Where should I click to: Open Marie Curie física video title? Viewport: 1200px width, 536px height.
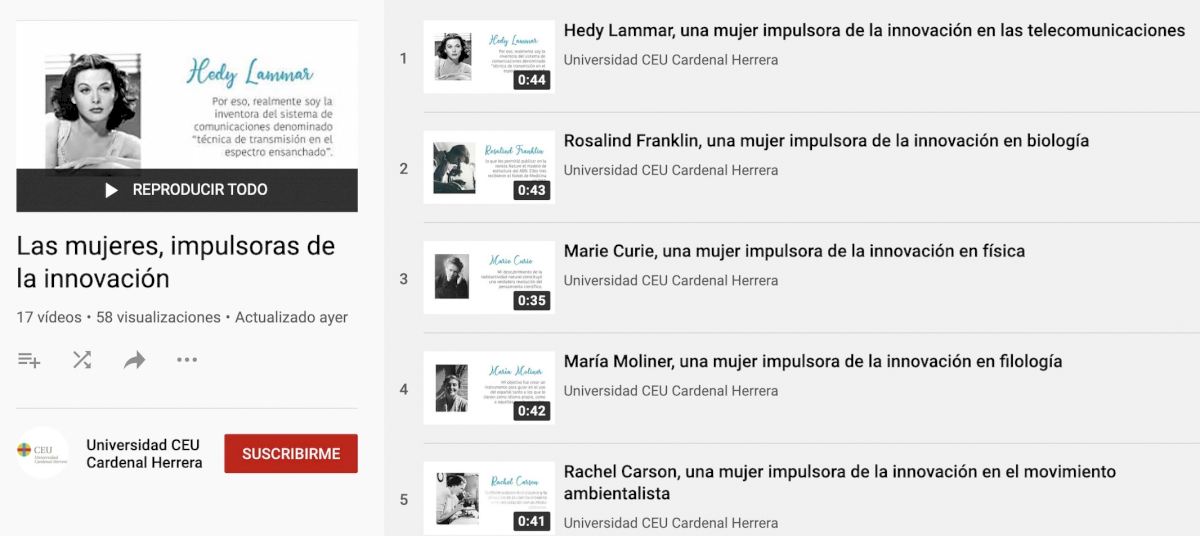(794, 251)
